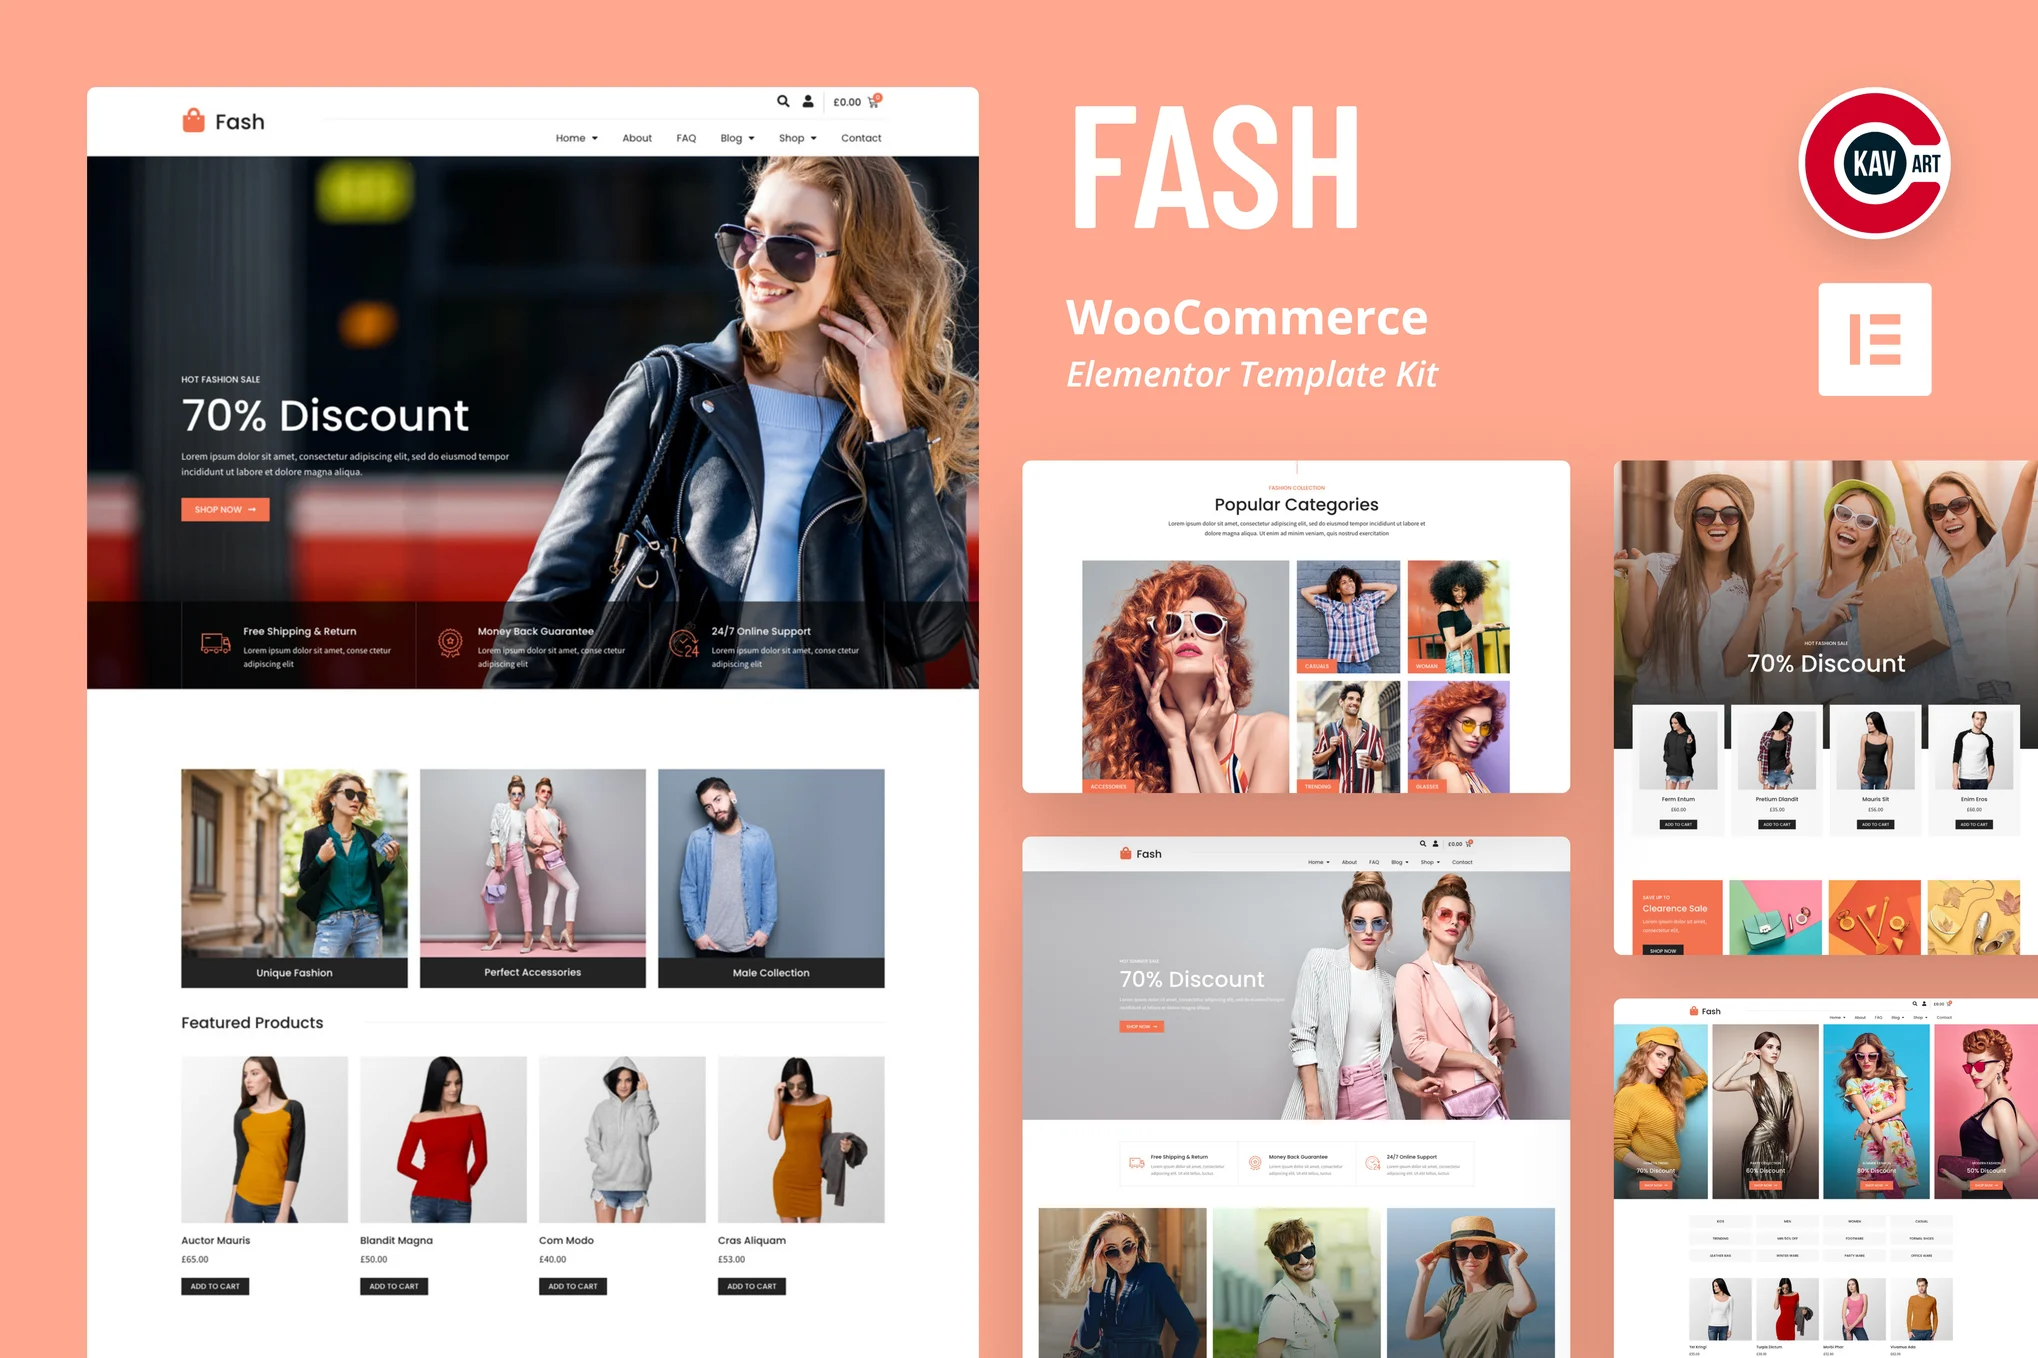
Task: Click the user account icon
Action: 811,103
